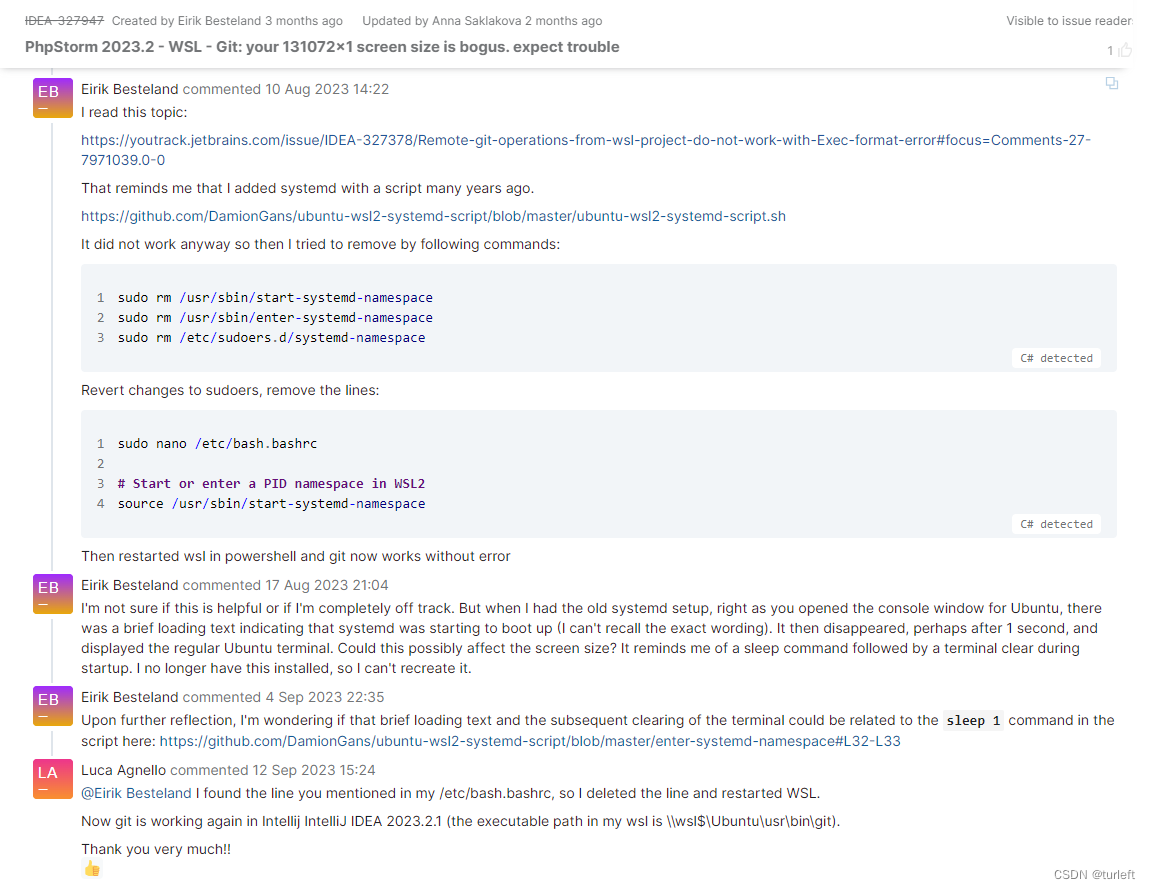This screenshot has height=889, width=1151.
Task: Open the youtrack IDEA-327378 issue link
Action: [586, 150]
